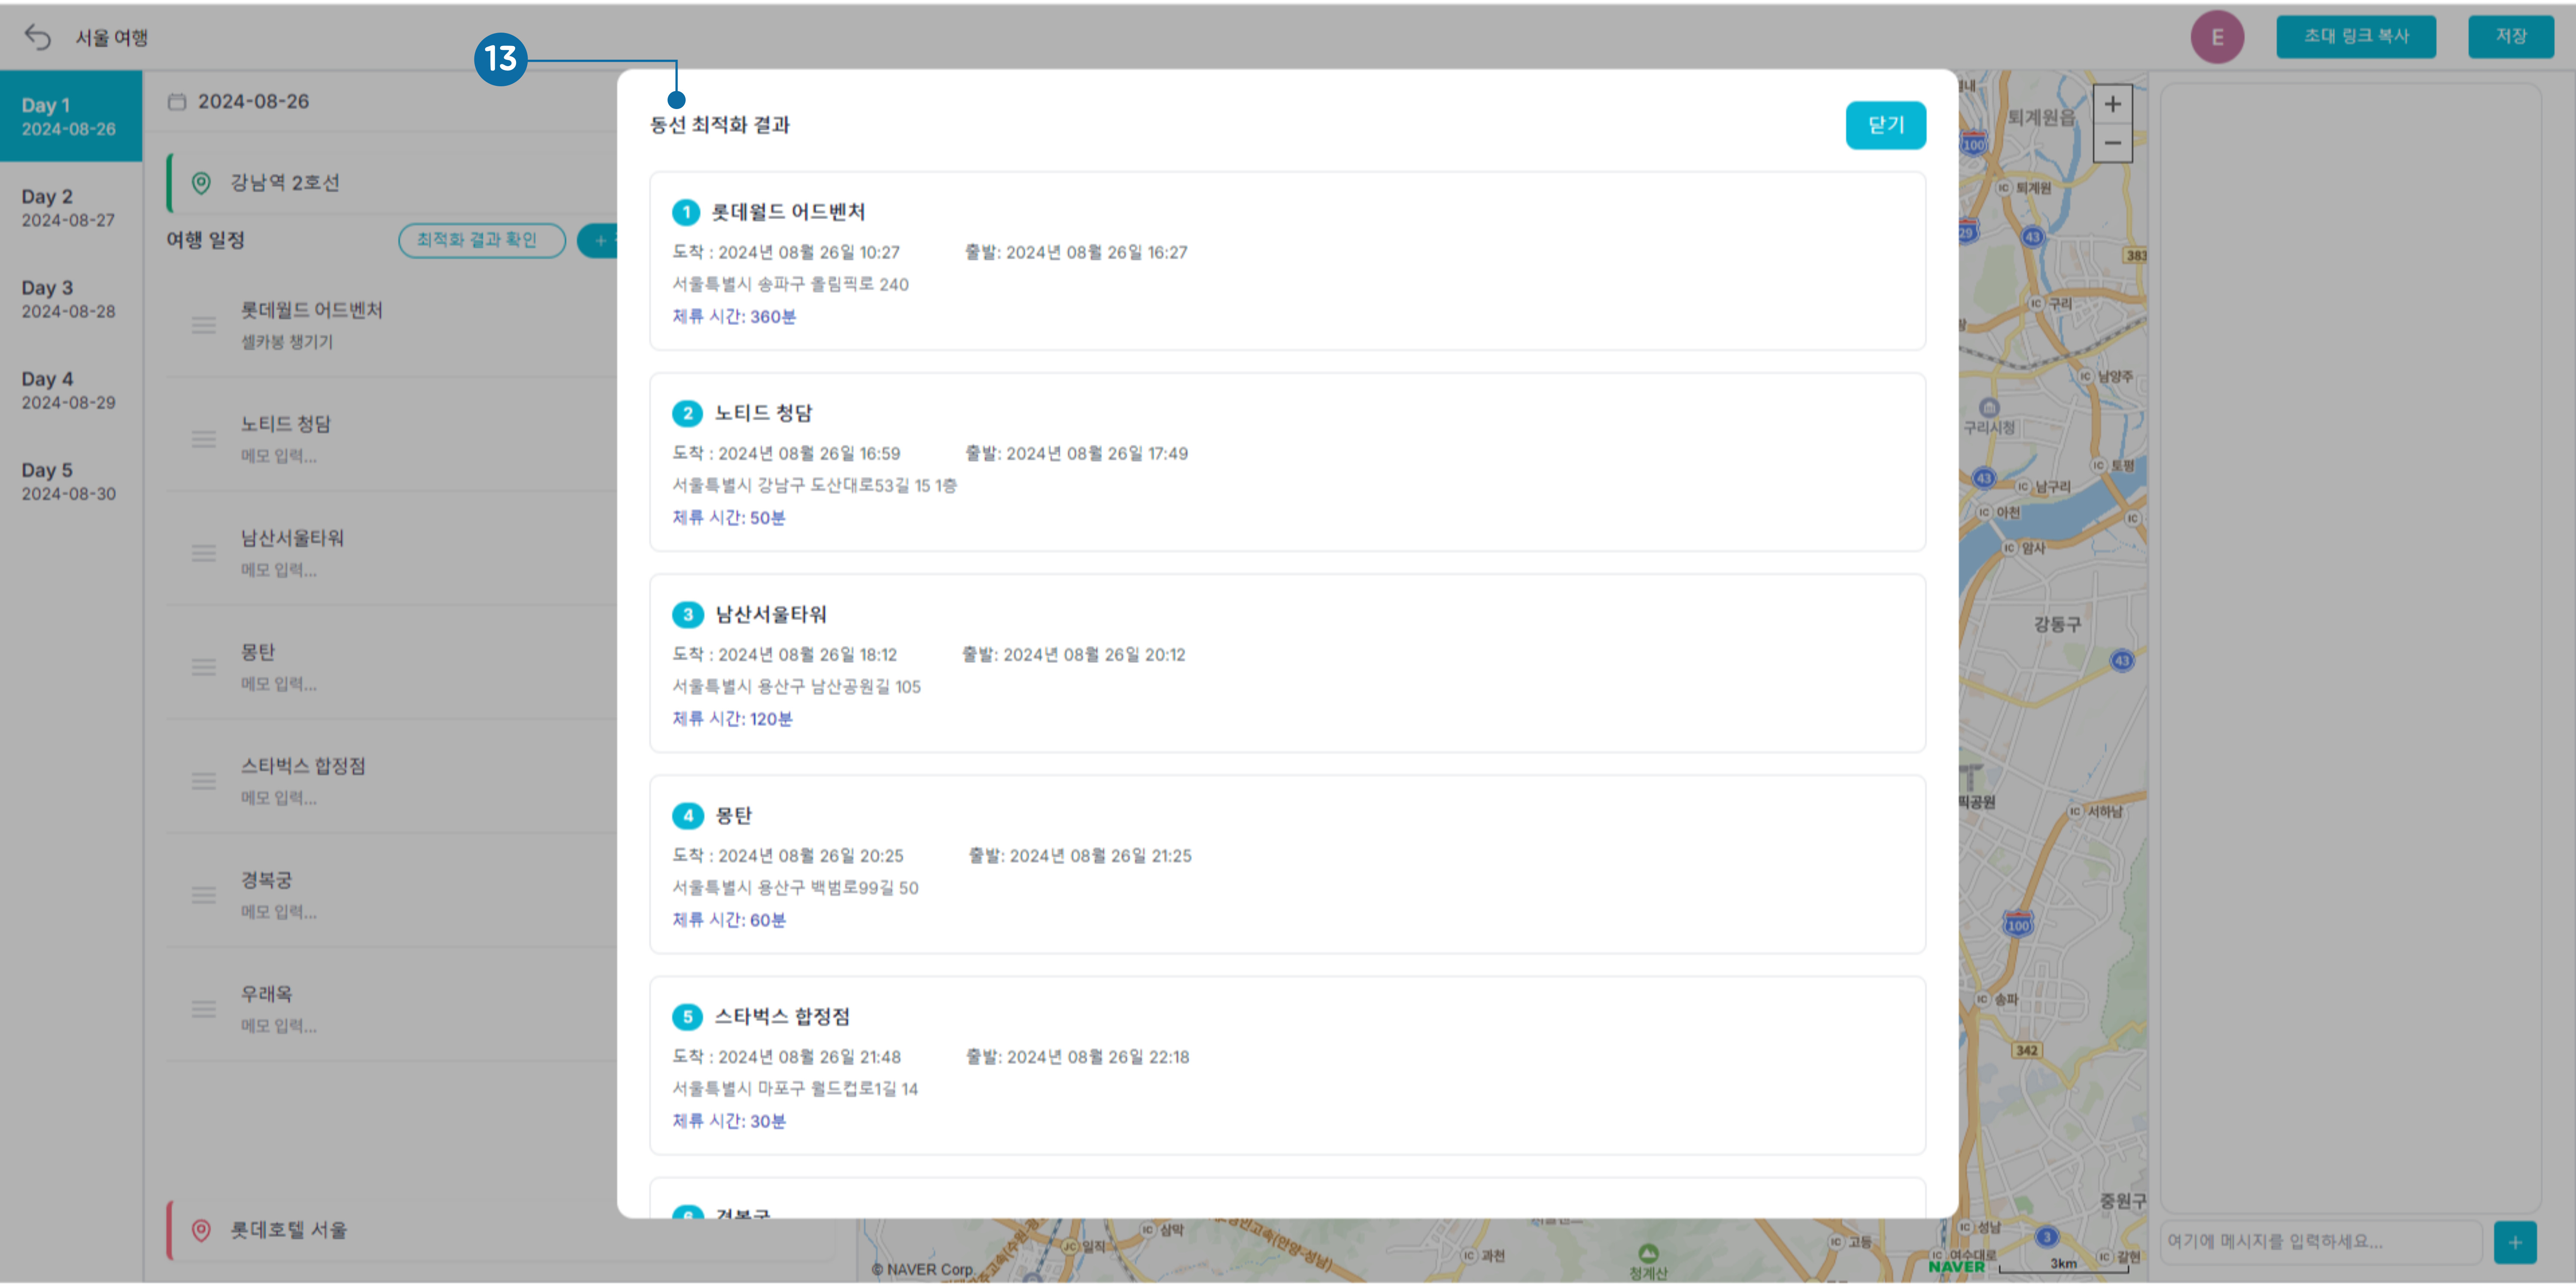
Task: Click the drag handle for 스타벅스 합정점
Action: pyautogui.click(x=204, y=781)
